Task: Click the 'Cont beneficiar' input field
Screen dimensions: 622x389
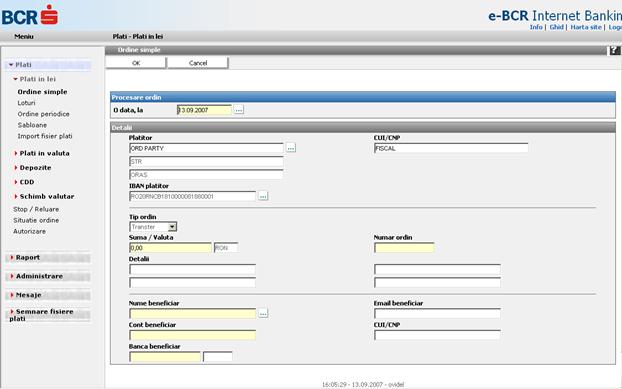Action: (x=192, y=335)
